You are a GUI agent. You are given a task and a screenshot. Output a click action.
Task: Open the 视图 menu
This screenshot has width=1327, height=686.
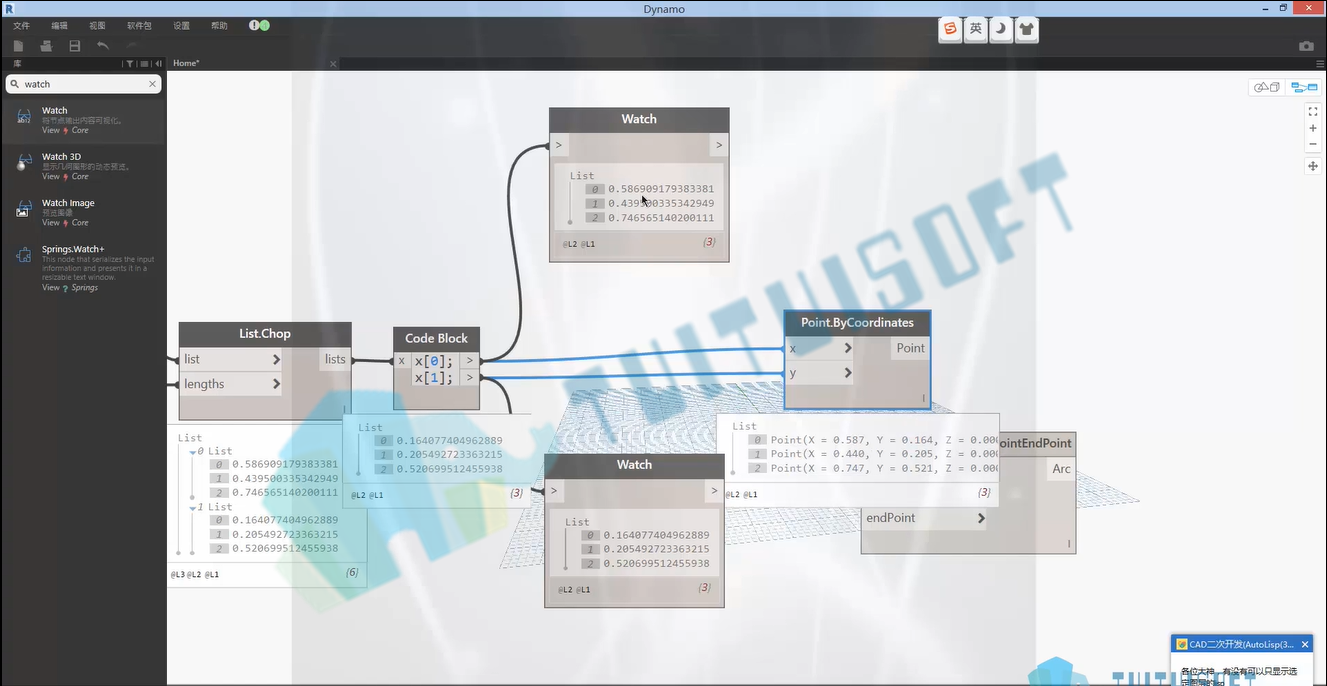[97, 26]
